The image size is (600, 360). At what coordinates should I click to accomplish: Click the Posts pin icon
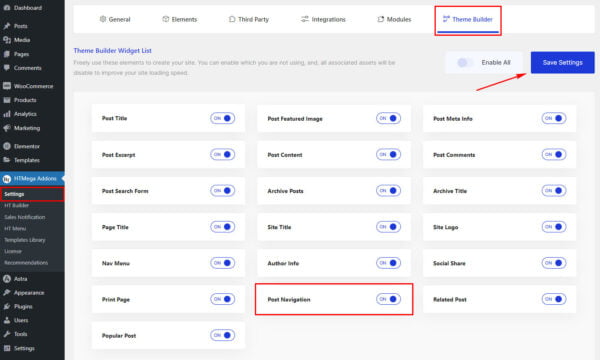click(7, 26)
